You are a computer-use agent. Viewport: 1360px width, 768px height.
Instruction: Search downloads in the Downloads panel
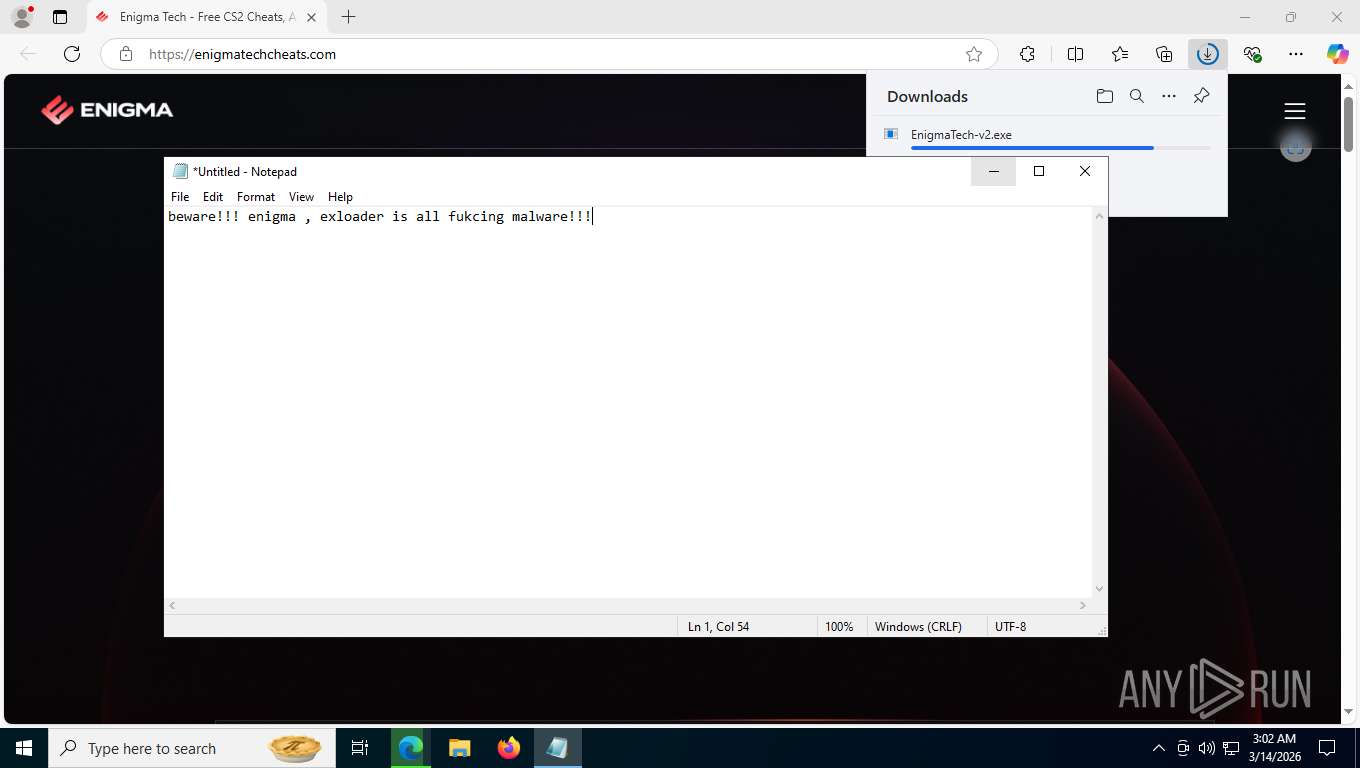(x=1137, y=96)
